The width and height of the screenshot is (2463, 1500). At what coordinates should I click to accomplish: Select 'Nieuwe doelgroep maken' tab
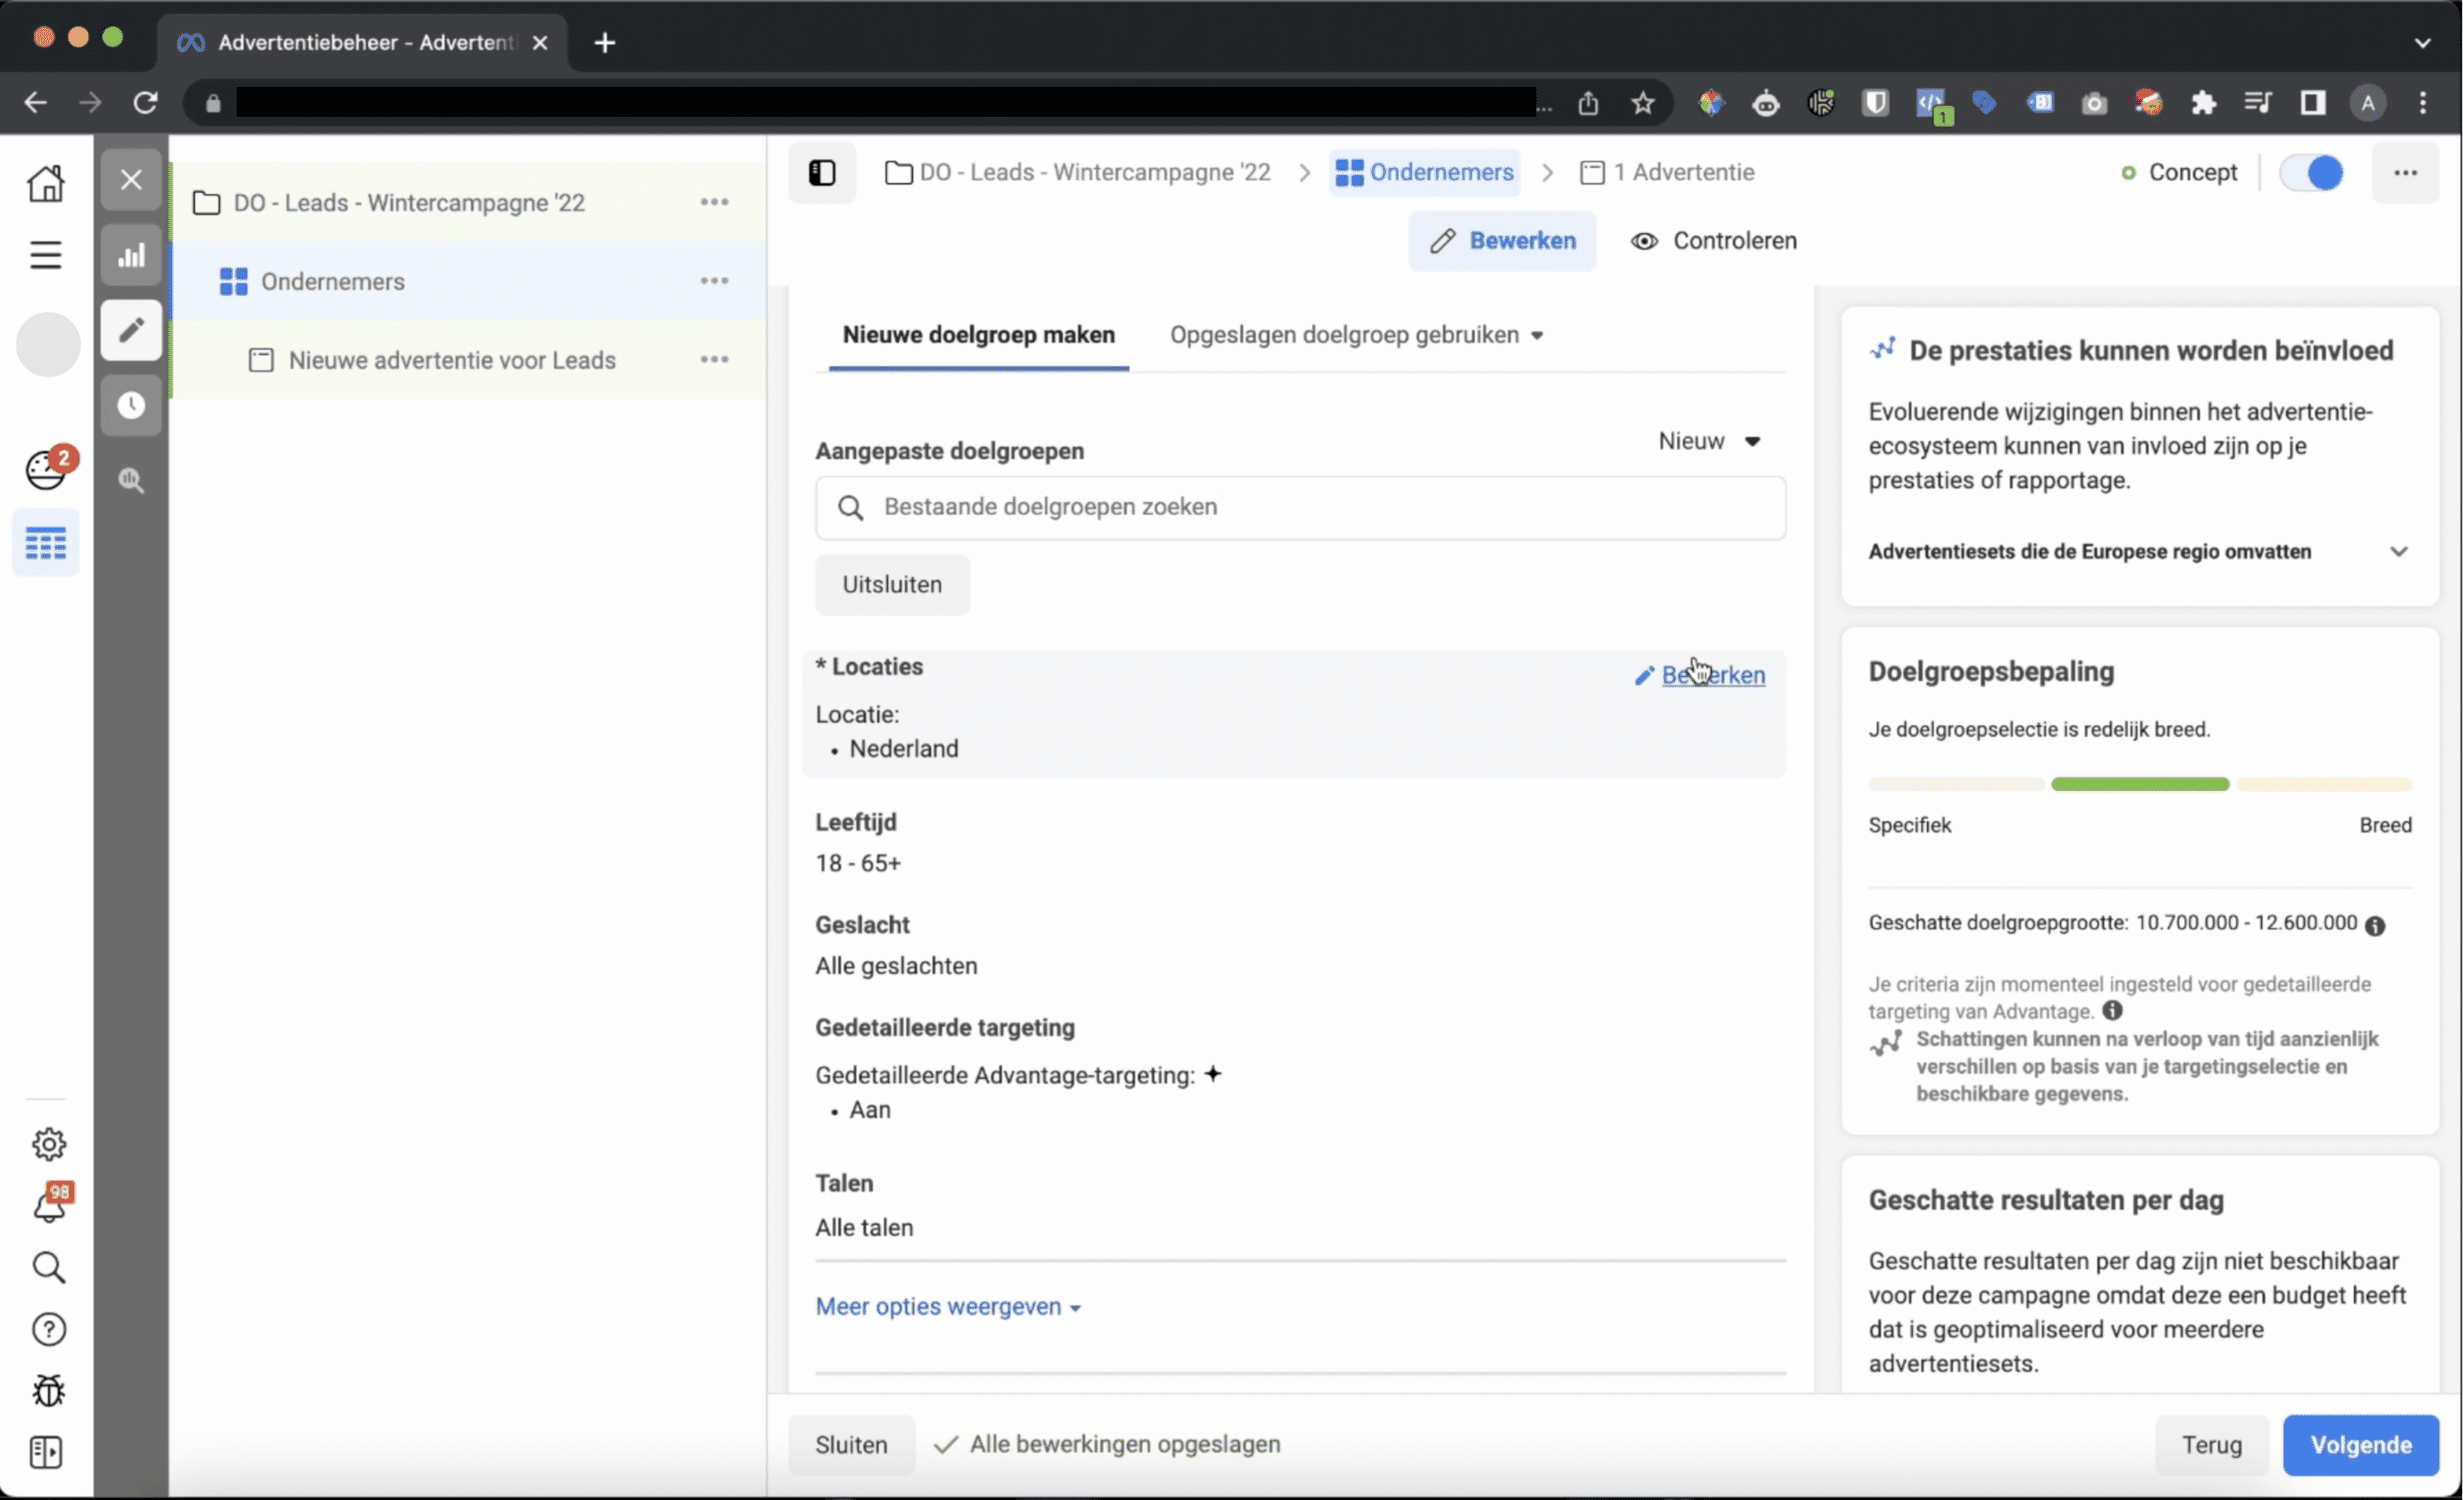point(978,334)
